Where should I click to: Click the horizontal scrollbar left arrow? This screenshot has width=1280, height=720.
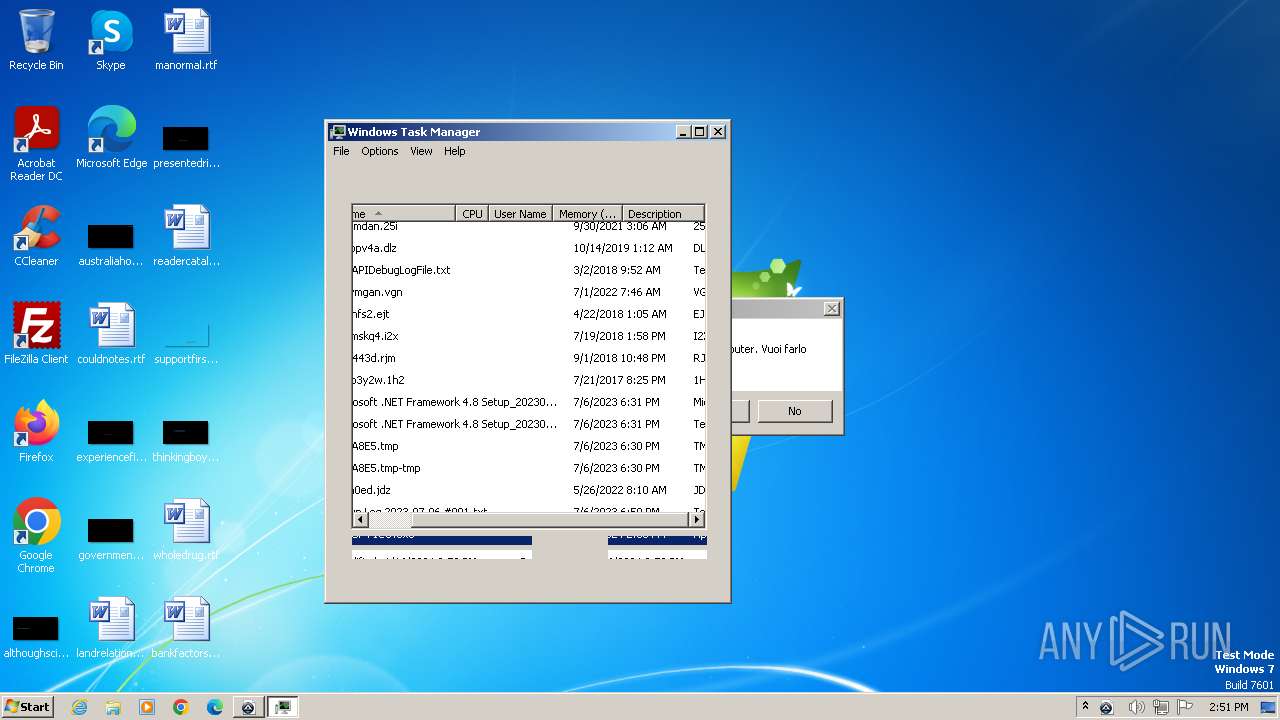coord(359,519)
